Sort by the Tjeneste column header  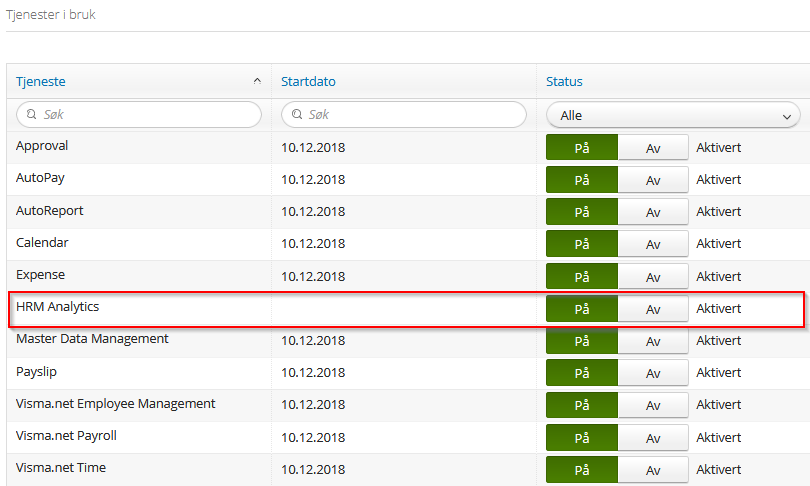(x=41, y=82)
